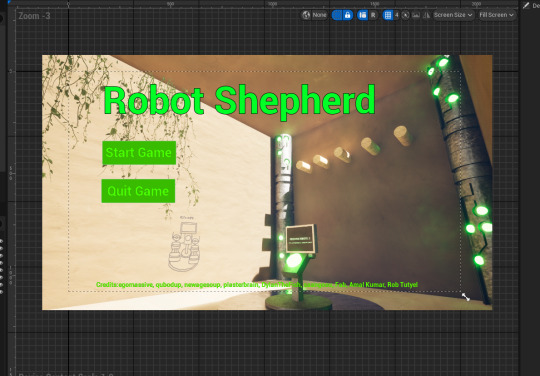Open the grid snap size value 4
Image resolution: width=540 pixels, height=376 pixels.
pos(396,15)
